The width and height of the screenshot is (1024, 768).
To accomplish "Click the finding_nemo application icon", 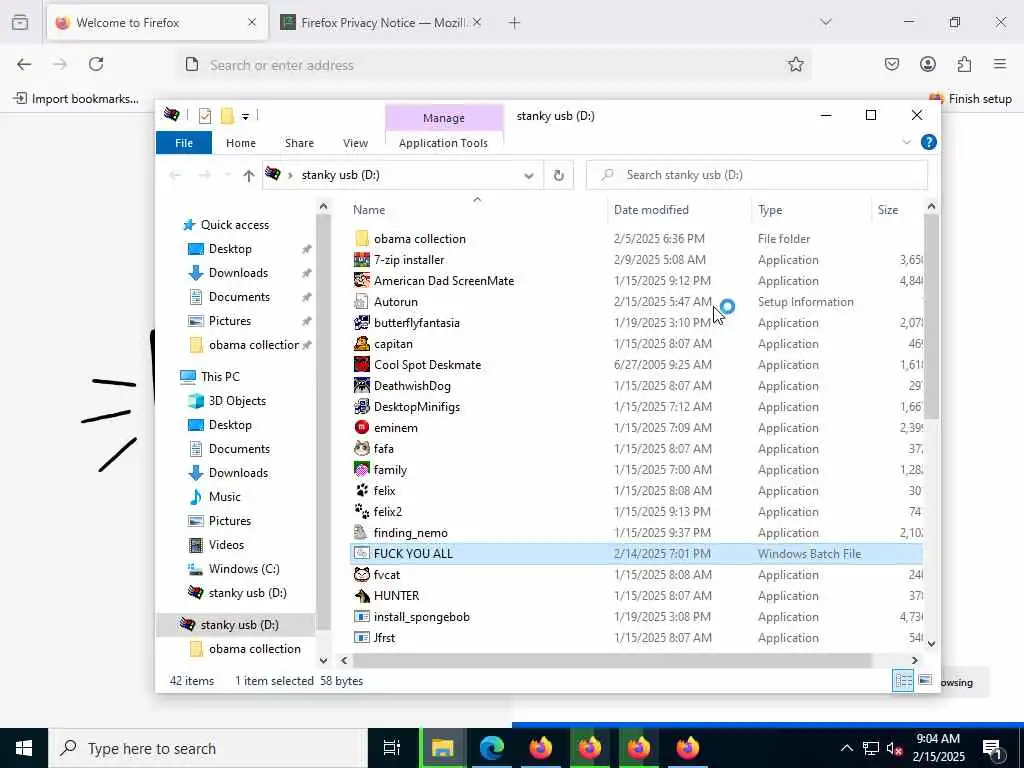I will point(362,532).
